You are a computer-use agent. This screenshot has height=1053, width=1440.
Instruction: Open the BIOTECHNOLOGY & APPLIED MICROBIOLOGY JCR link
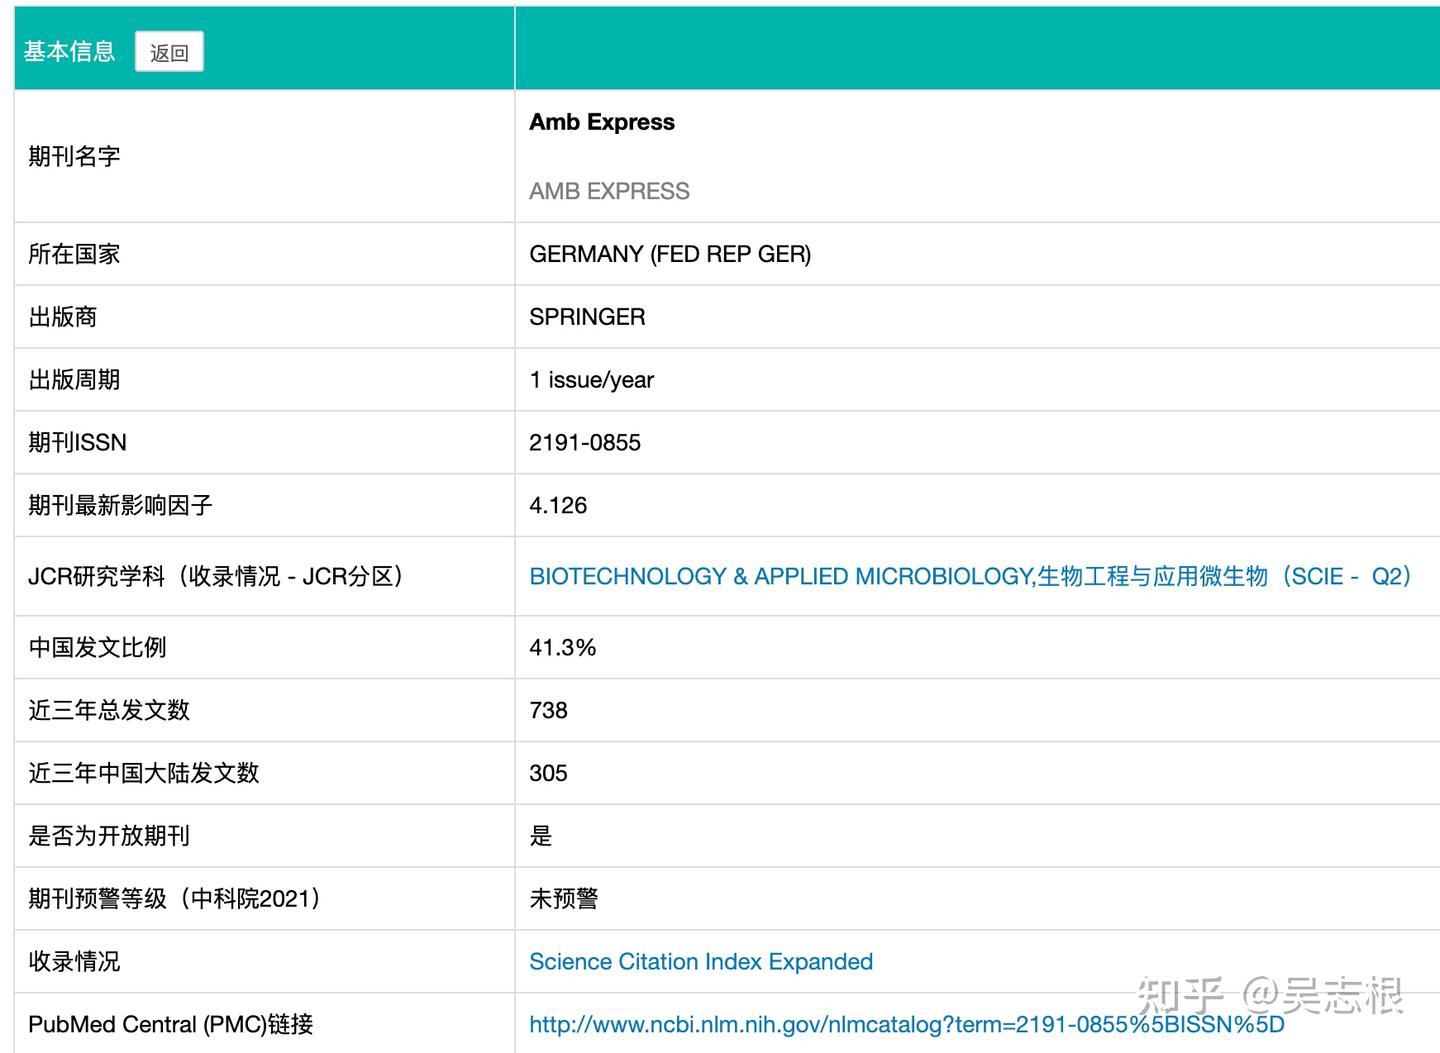click(x=969, y=576)
